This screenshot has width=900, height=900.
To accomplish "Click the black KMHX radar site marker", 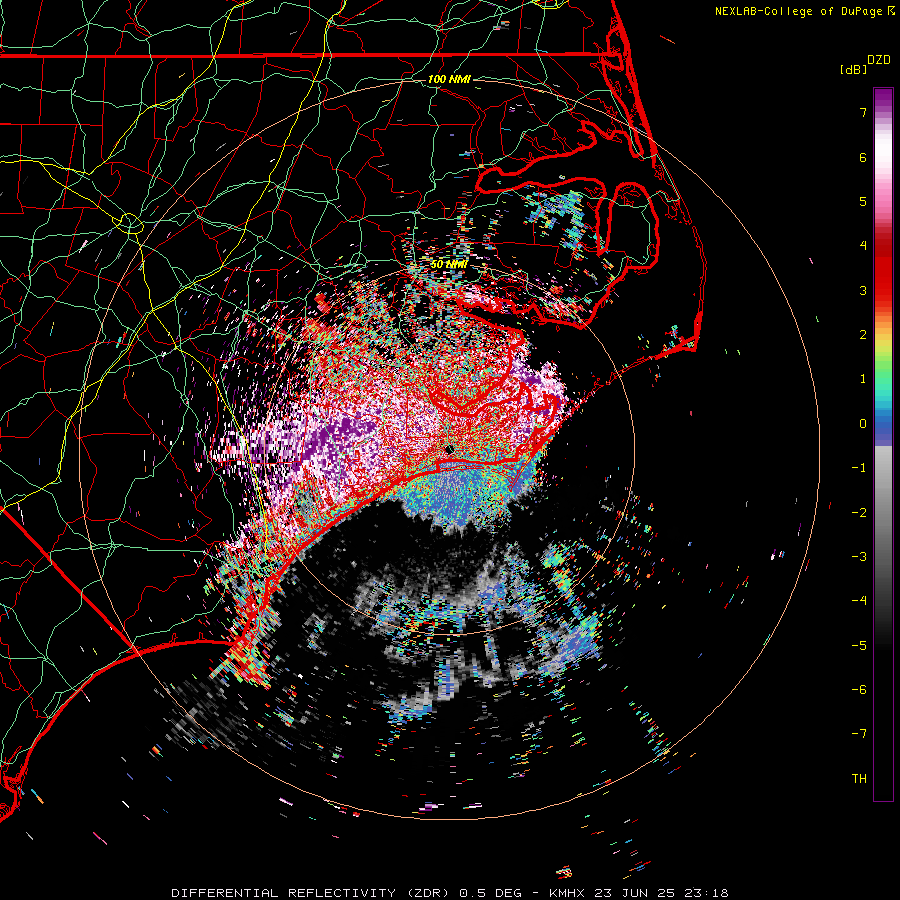I will click(450, 449).
